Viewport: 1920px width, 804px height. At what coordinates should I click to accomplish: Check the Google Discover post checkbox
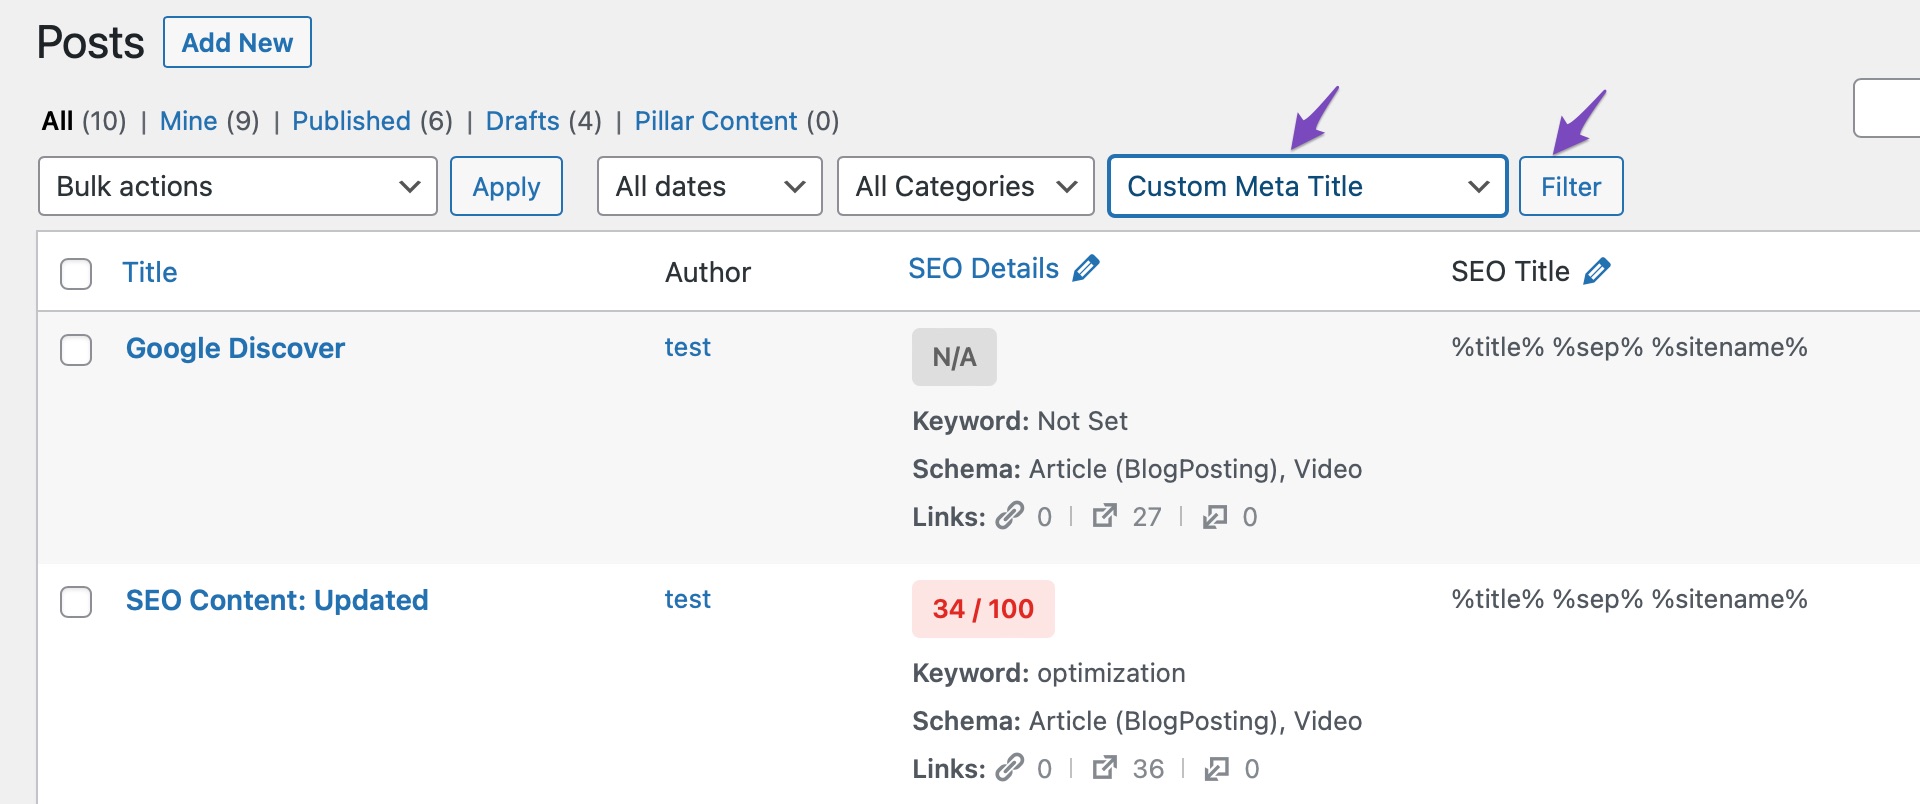coord(76,350)
